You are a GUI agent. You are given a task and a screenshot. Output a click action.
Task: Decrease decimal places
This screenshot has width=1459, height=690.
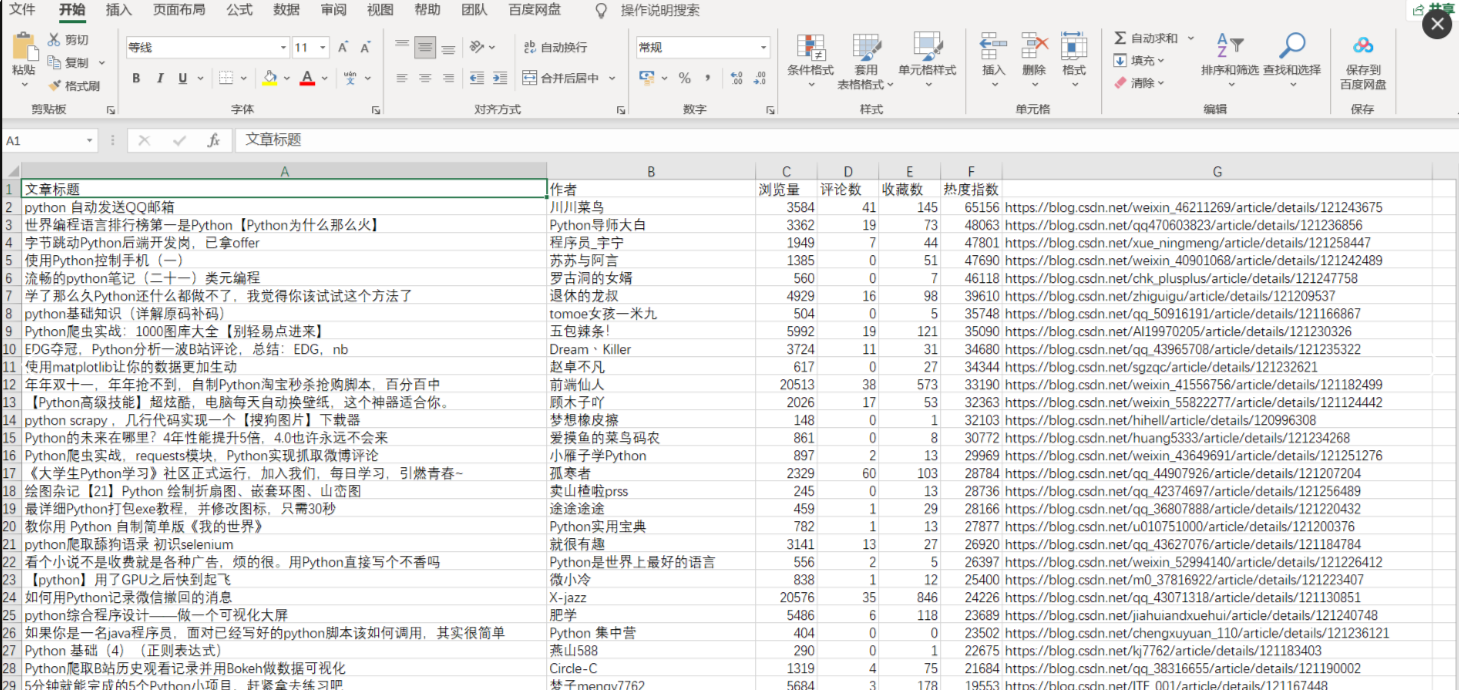[x=760, y=78]
